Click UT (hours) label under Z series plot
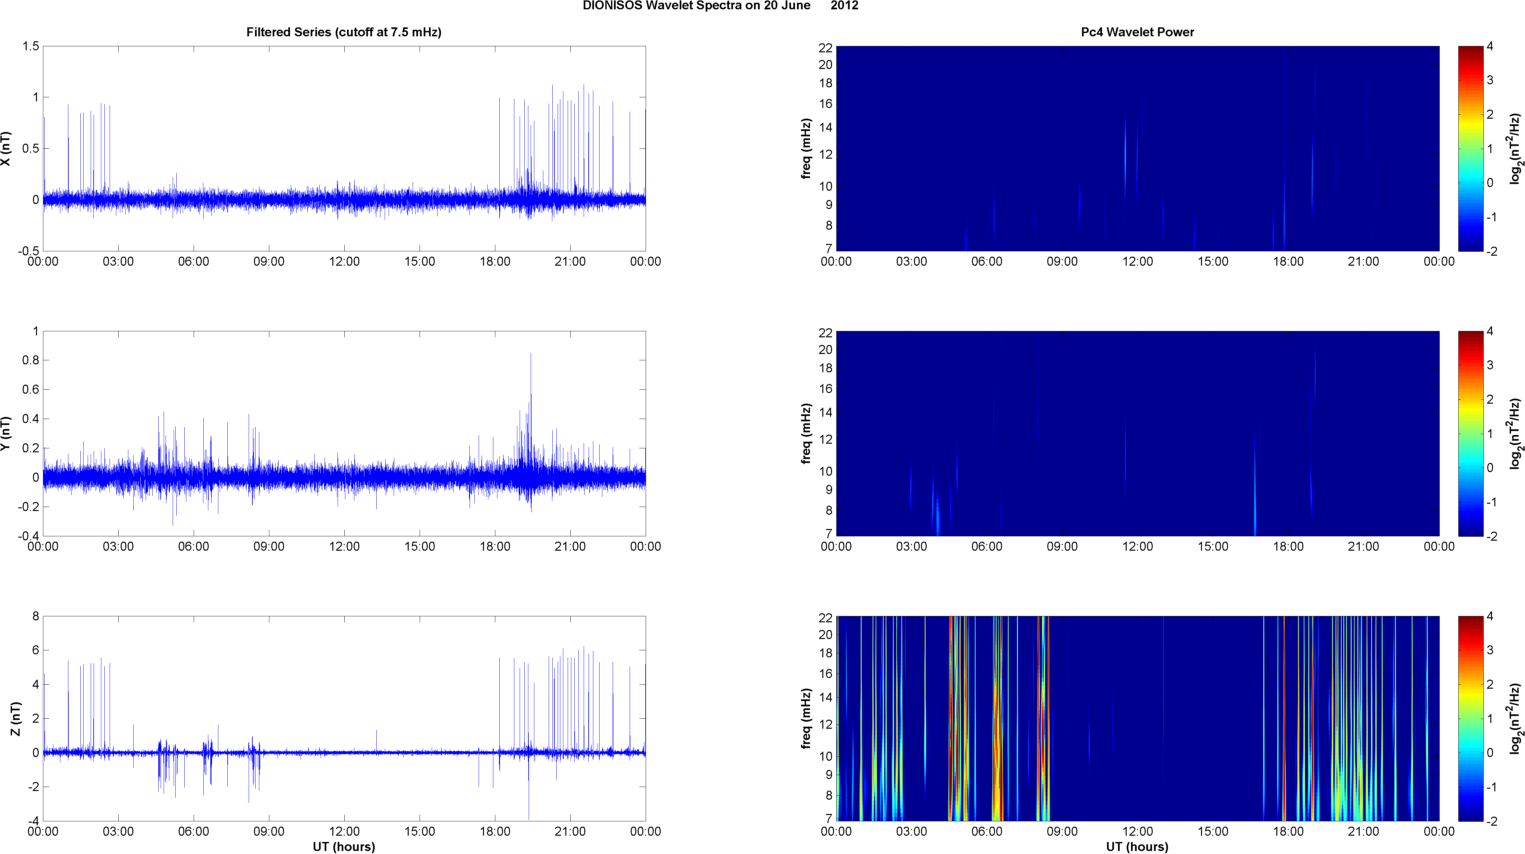 (343, 846)
